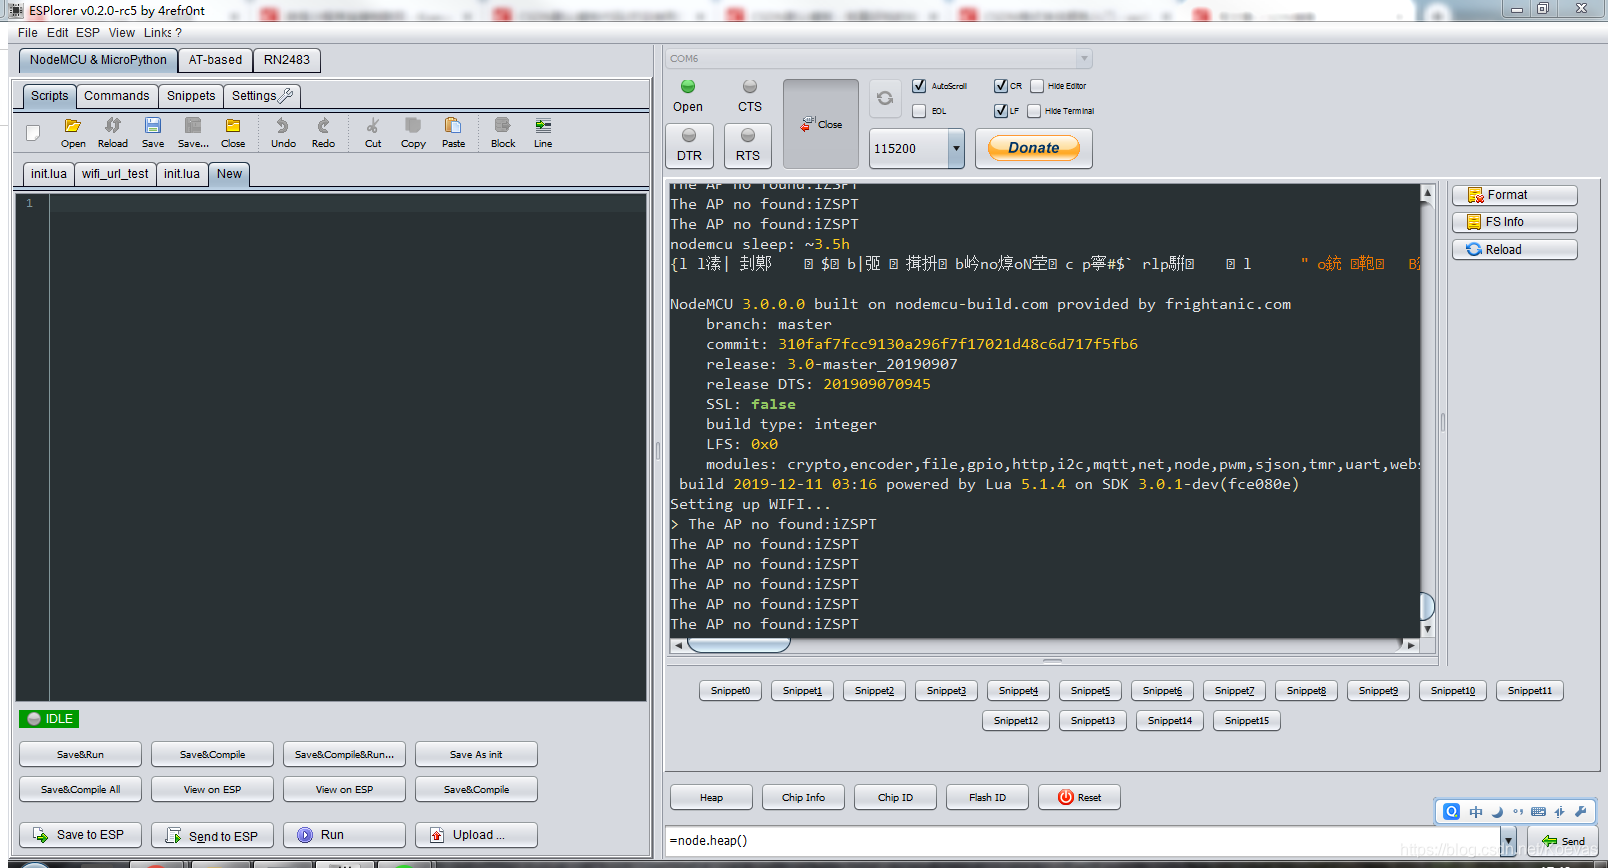Click the serial port rescan refresh icon
The height and width of the screenshot is (868, 1608).
885,98
